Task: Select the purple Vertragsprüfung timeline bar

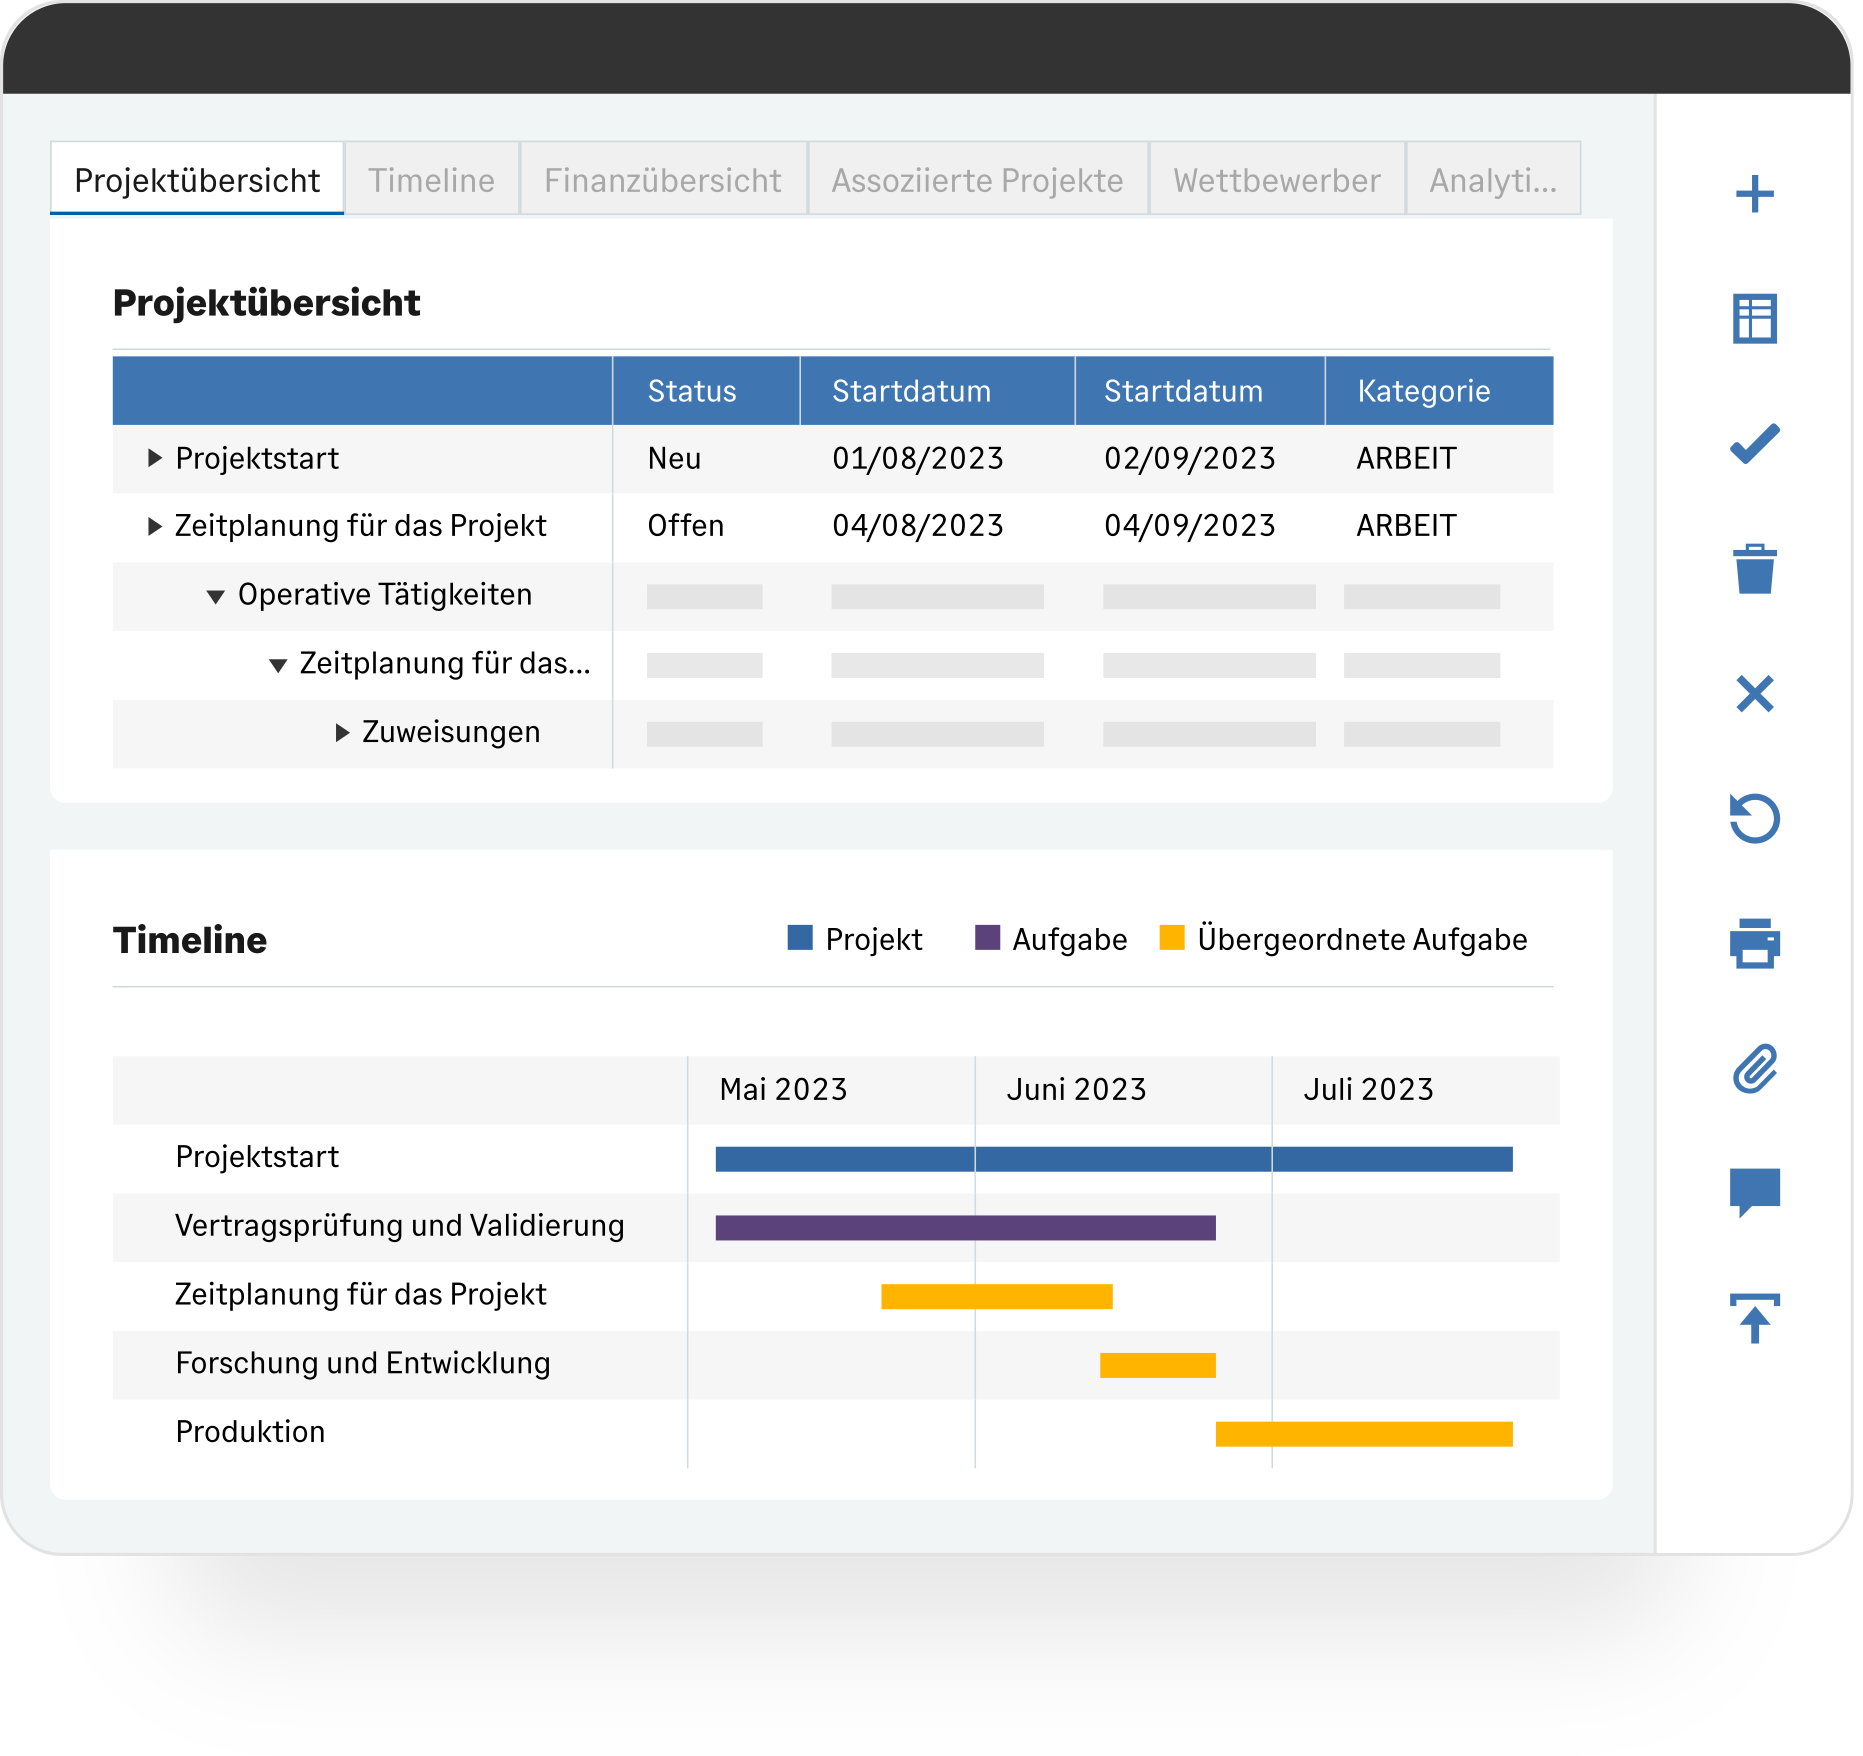Action: click(965, 1227)
